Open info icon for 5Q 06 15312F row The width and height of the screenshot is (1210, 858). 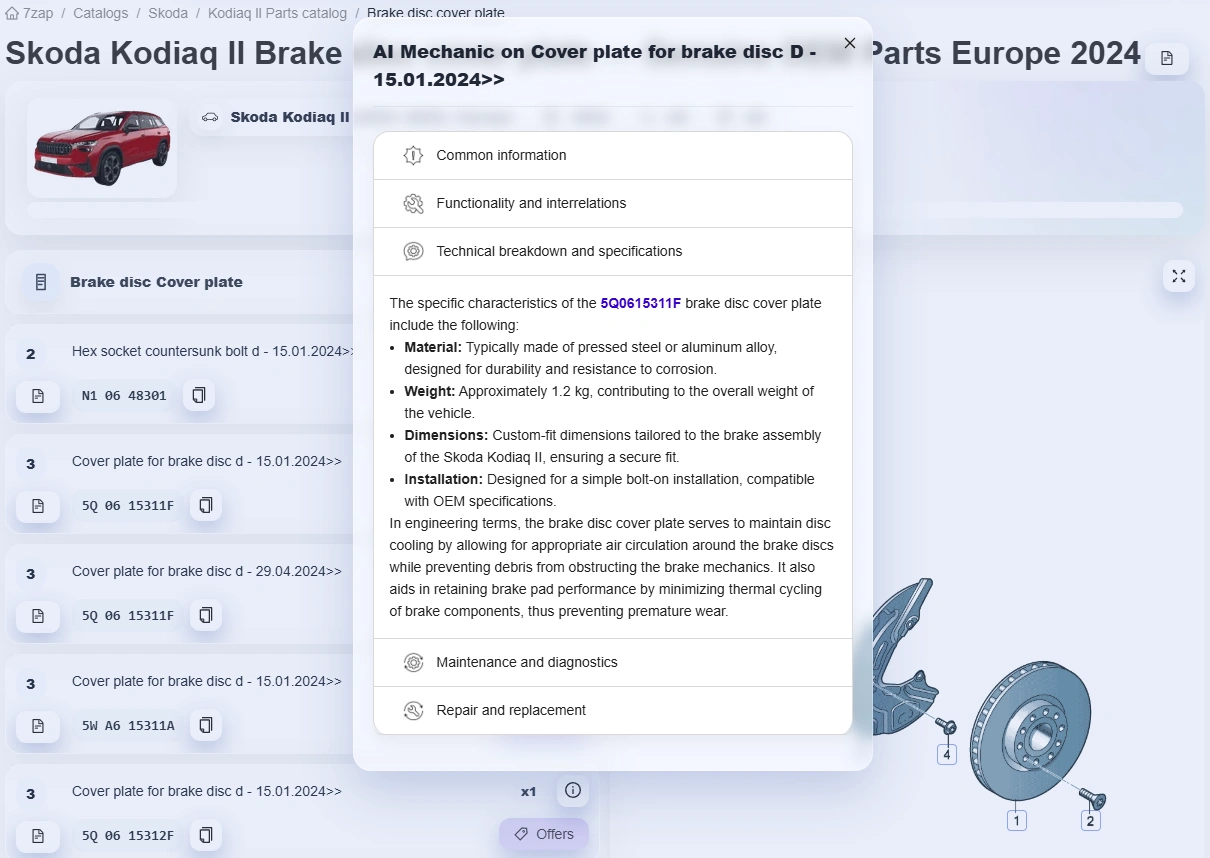pyautogui.click(x=573, y=791)
